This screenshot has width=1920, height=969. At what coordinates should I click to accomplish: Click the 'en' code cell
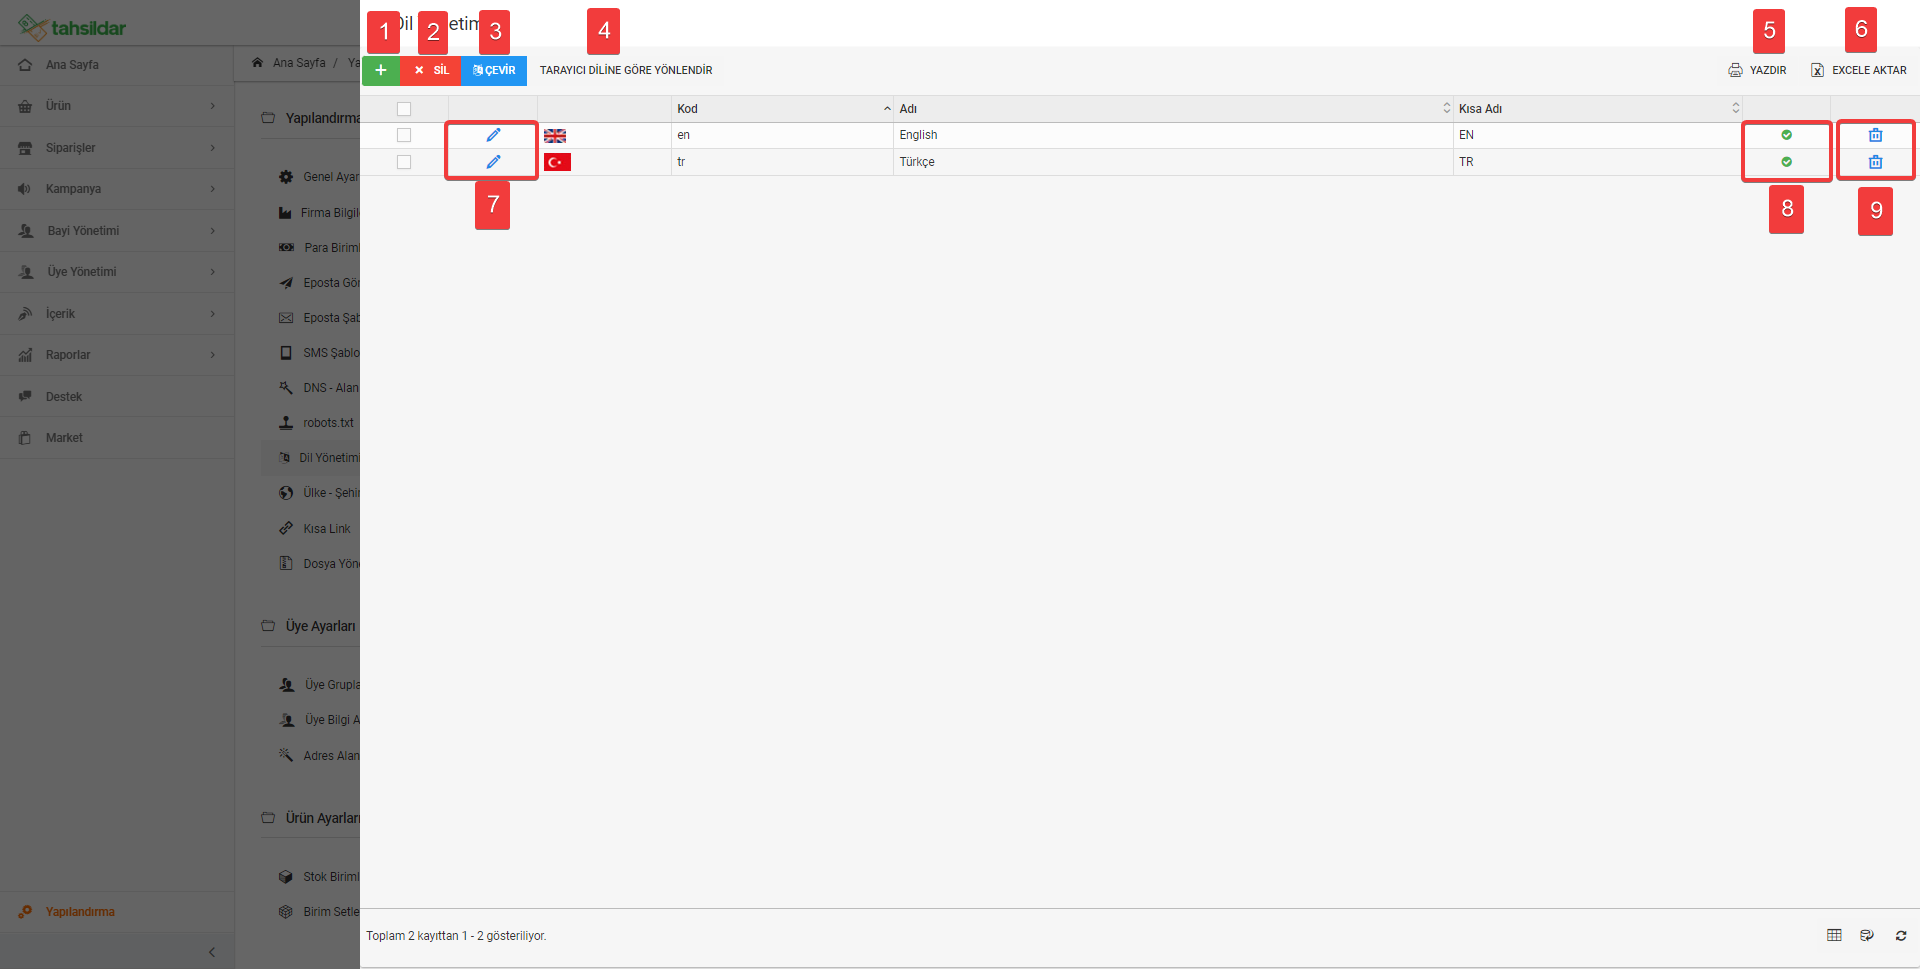pyautogui.click(x=782, y=135)
